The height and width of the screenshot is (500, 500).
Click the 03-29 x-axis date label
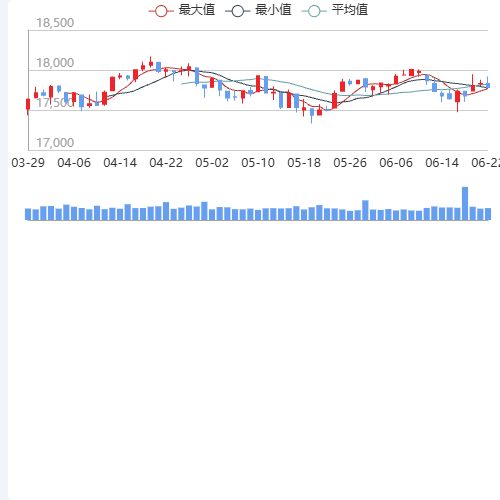click(x=28, y=163)
